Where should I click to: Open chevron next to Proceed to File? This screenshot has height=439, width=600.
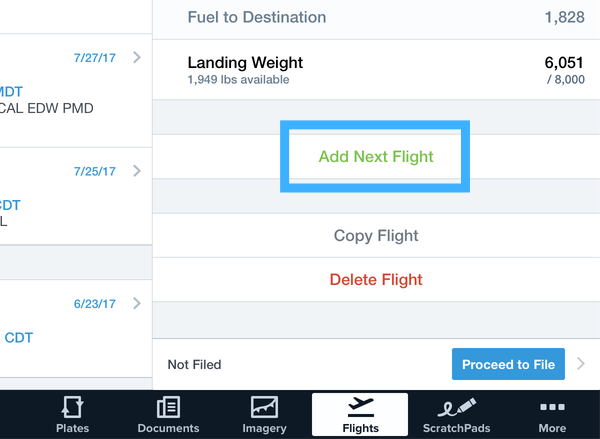pyautogui.click(x=581, y=364)
